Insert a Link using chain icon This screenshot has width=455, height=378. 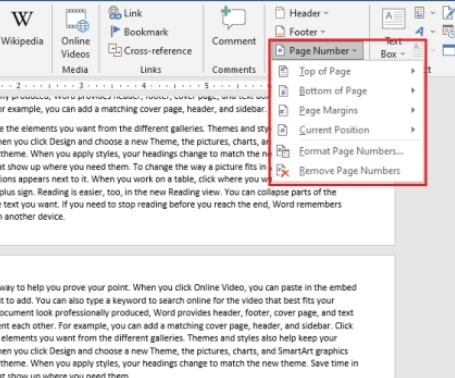(x=114, y=13)
